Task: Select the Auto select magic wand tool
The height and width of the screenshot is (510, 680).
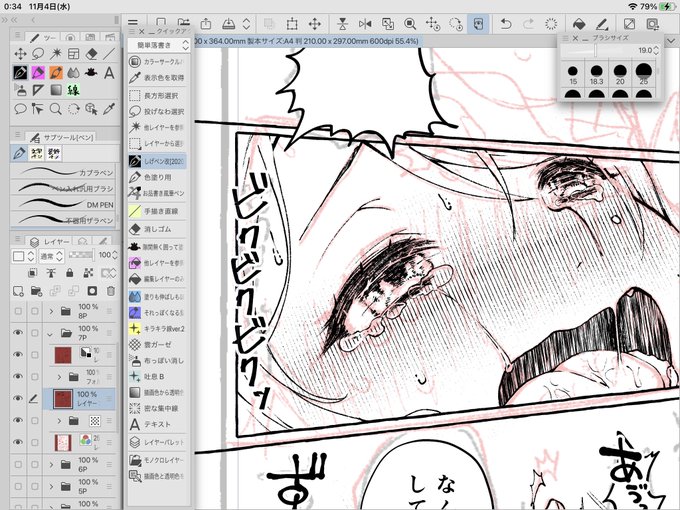Action: (x=56, y=54)
